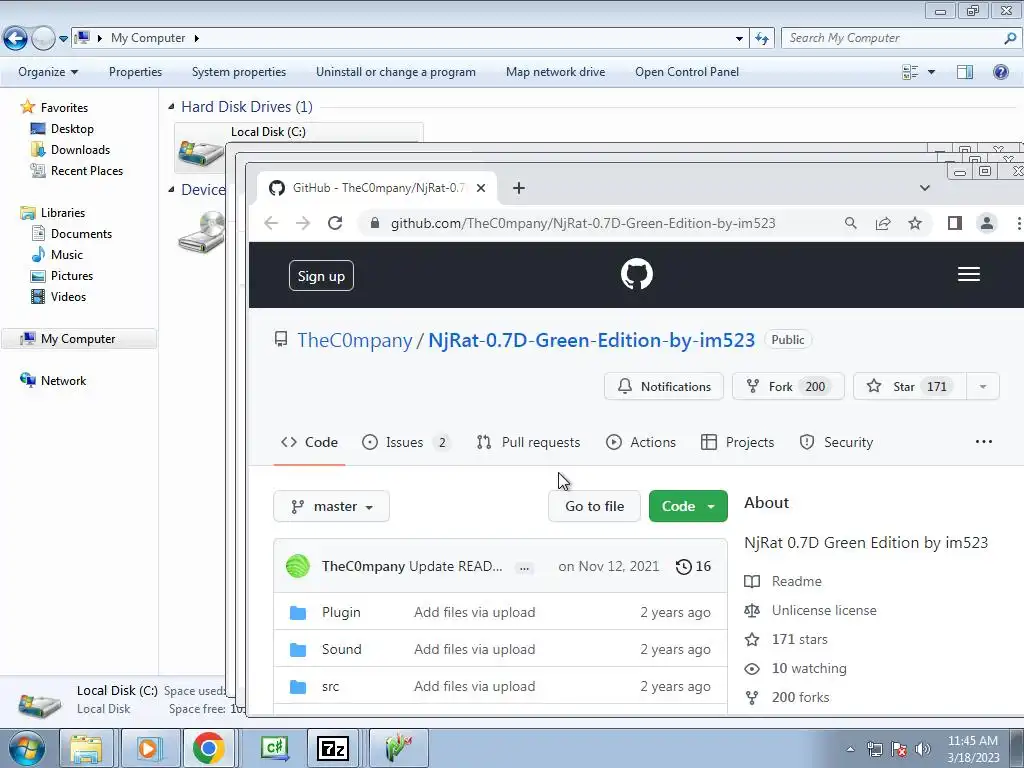The width and height of the screenshot is (1024, 768).
Task: Click the Chrome taskbar icon
Action: tap(209, 748)
